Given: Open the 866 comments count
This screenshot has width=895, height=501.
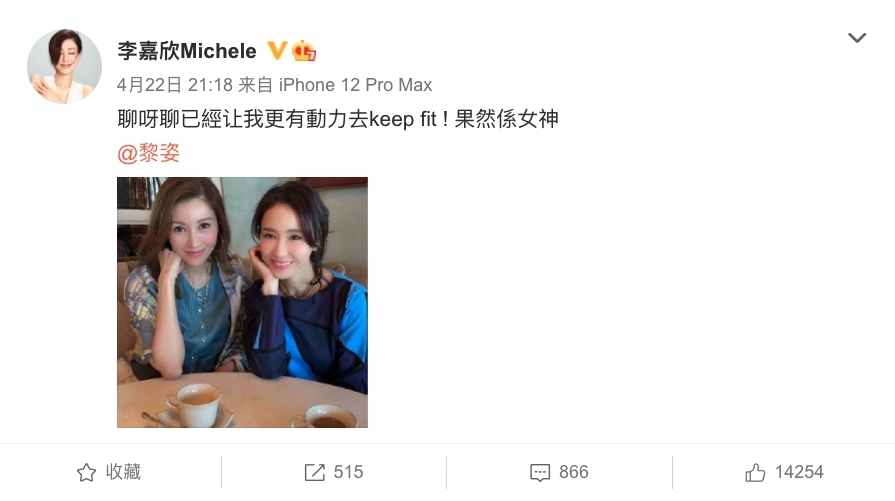Looking at the screenshot, I should (x=574, y=472).
